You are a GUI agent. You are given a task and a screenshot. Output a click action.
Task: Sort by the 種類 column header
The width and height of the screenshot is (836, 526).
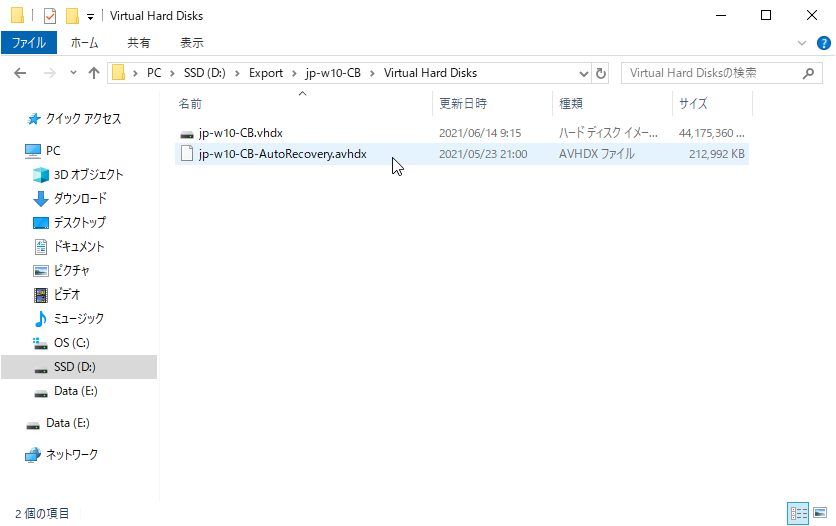(x=613, y=103)
